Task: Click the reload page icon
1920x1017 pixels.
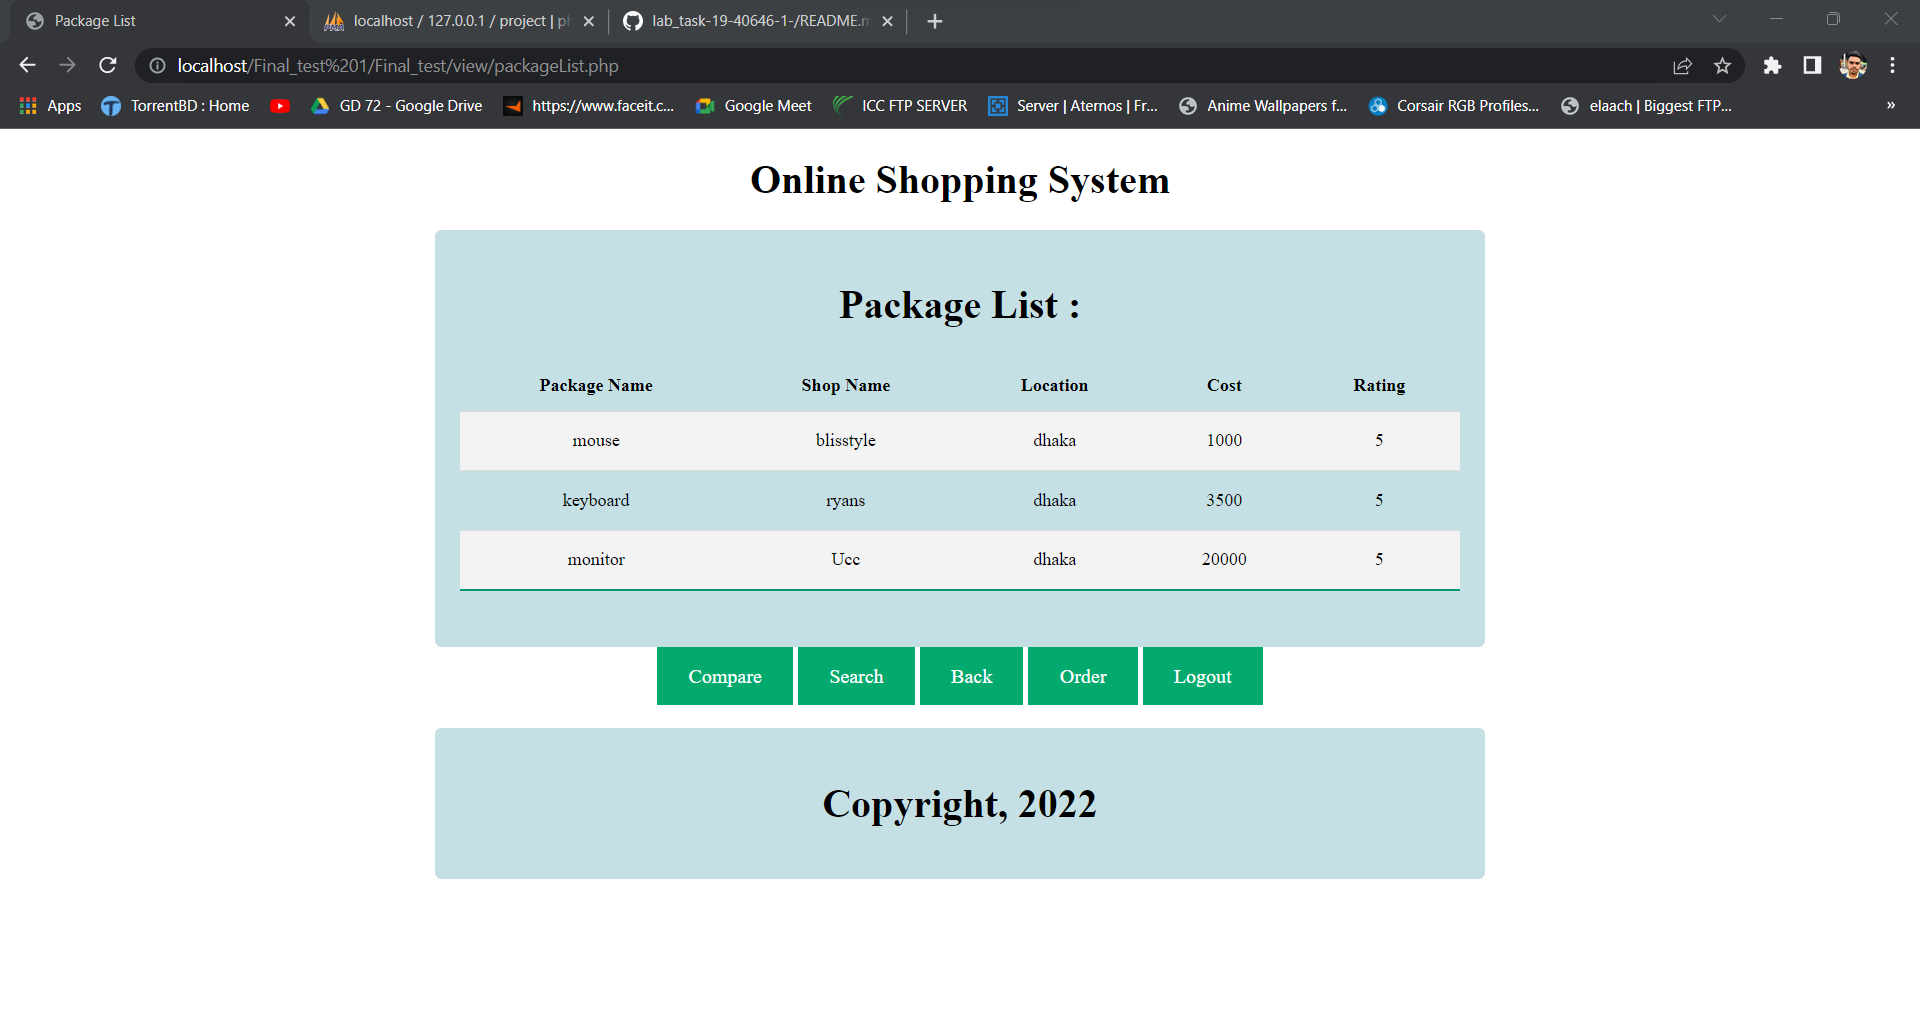Action: tap(107, 65)
